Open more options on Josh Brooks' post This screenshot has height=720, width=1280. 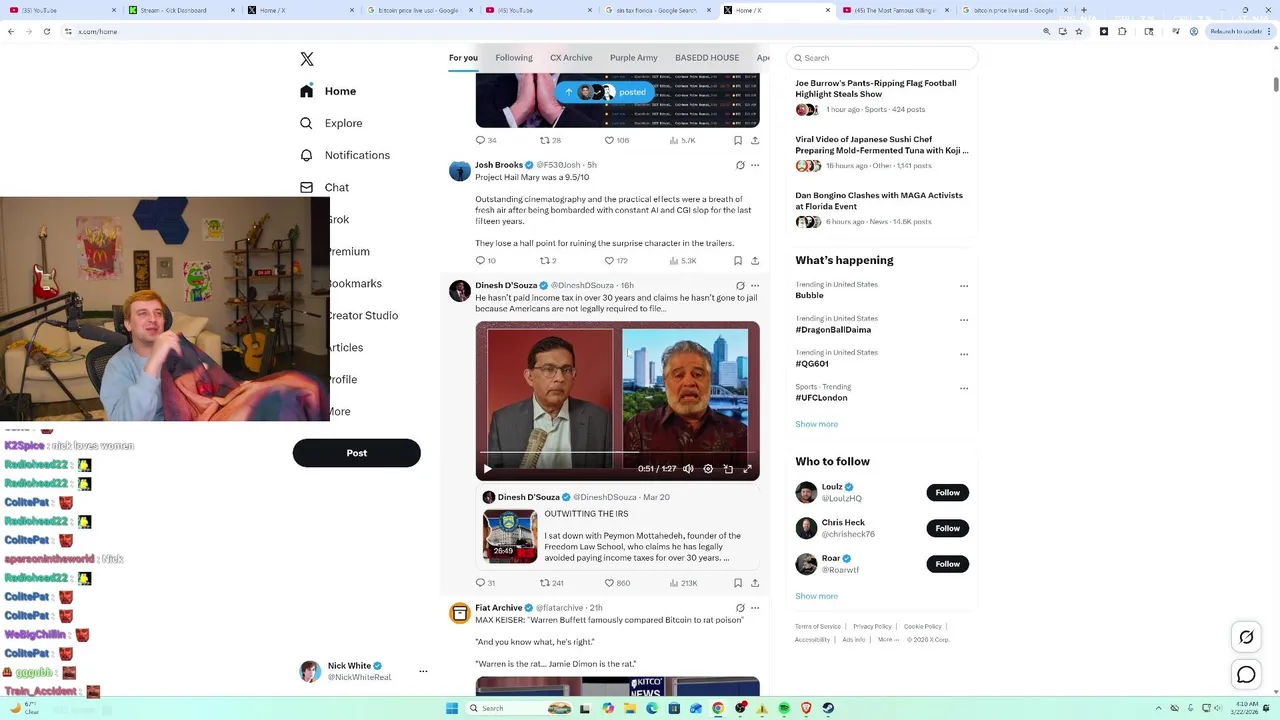(755, 165)
